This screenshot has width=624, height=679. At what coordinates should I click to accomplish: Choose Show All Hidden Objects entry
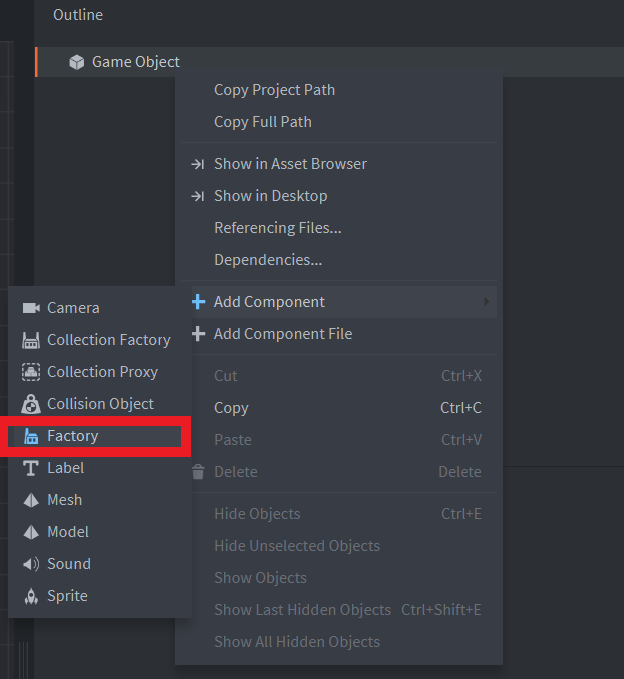click(x=339, y=642)
